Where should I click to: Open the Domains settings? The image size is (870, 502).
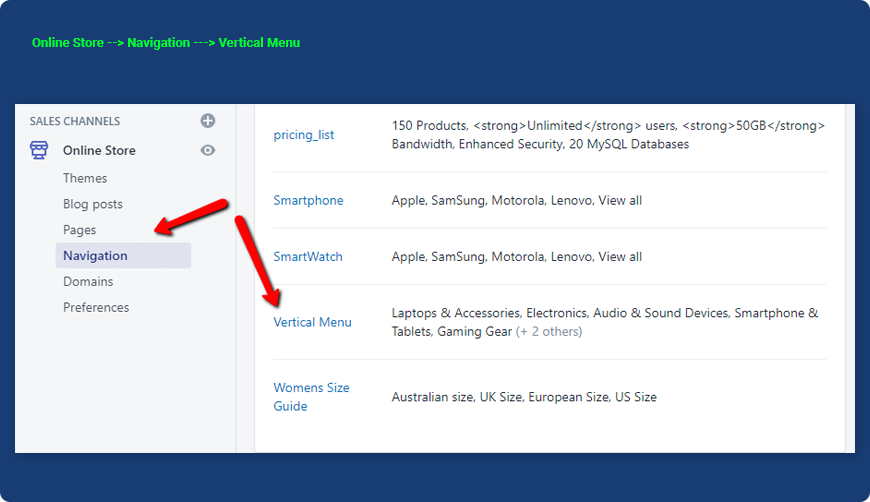pos(88,282)
